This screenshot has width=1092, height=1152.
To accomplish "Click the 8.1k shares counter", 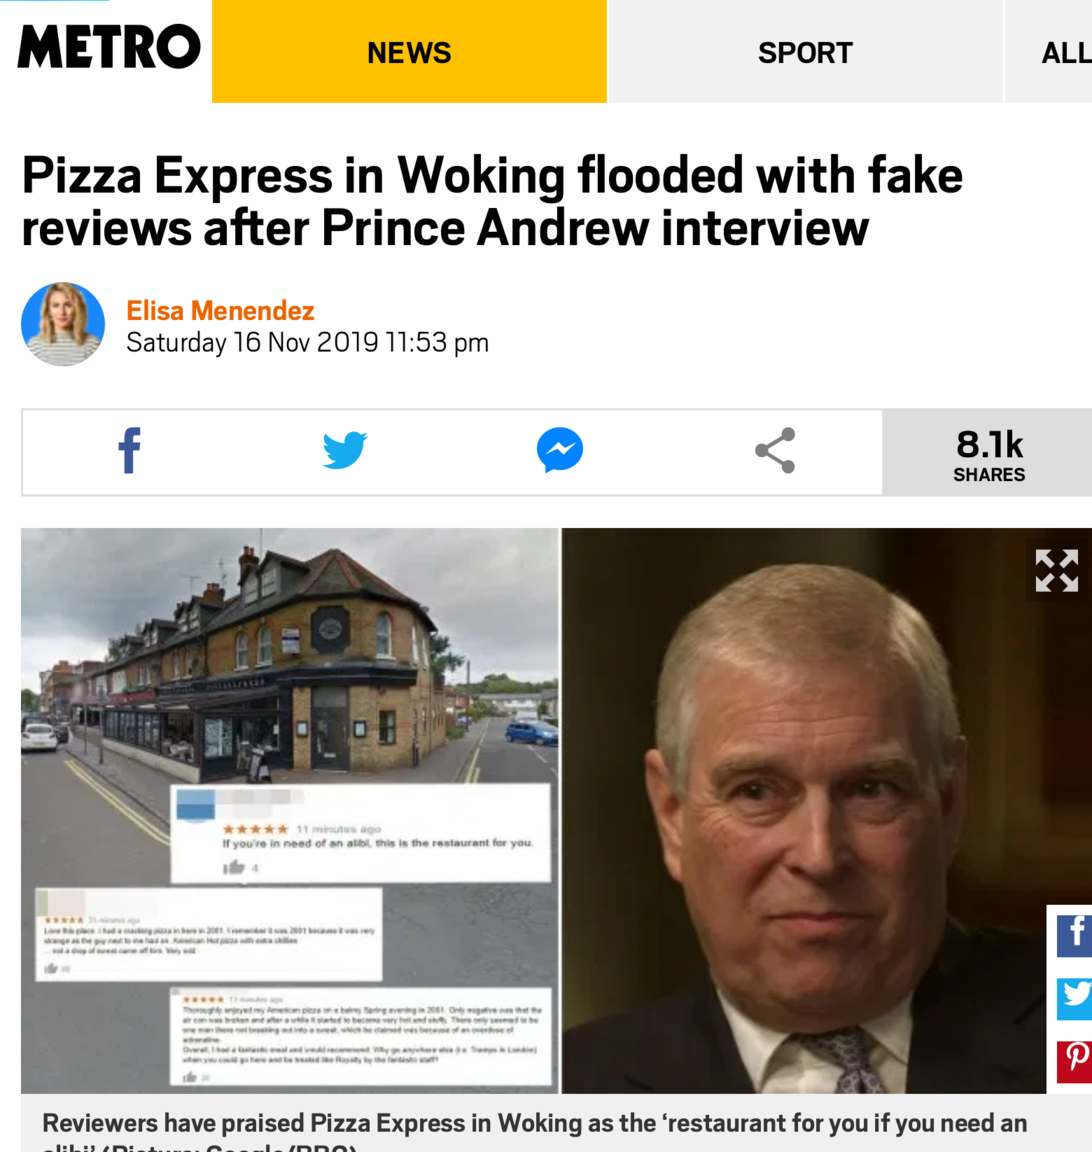I will pyautogui.click(x=988, y=453).
